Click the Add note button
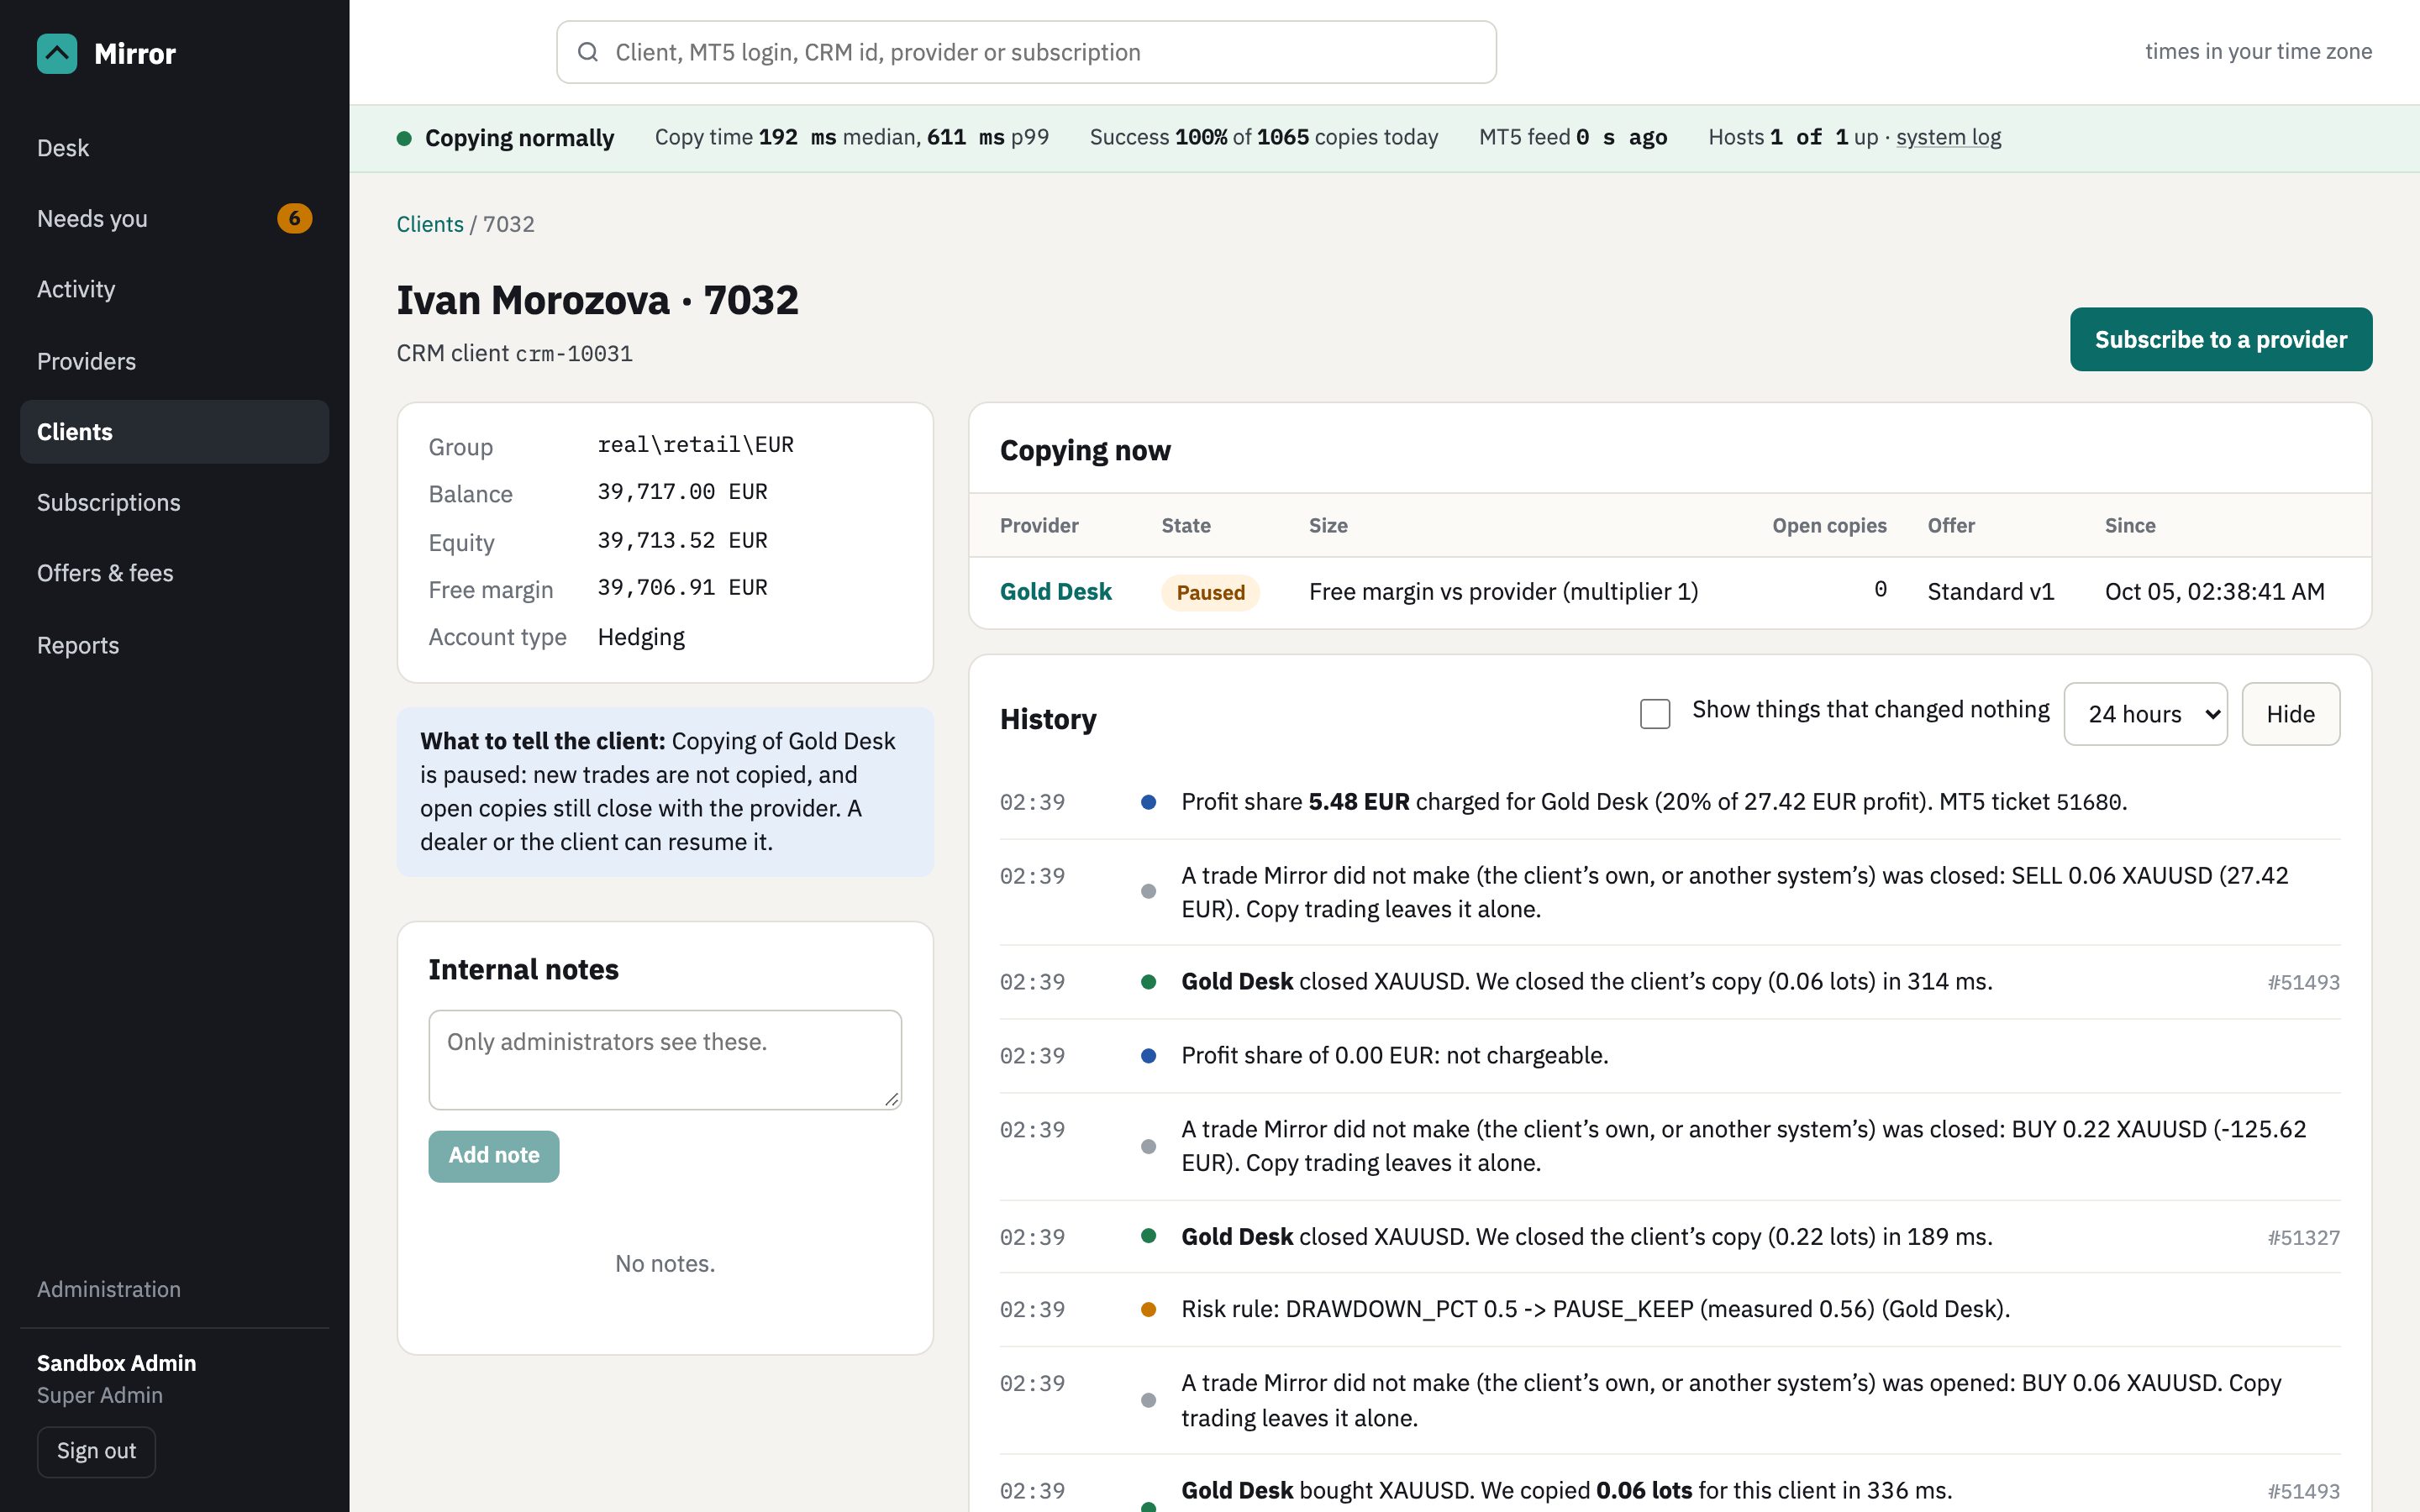 tap(494, 1156)
